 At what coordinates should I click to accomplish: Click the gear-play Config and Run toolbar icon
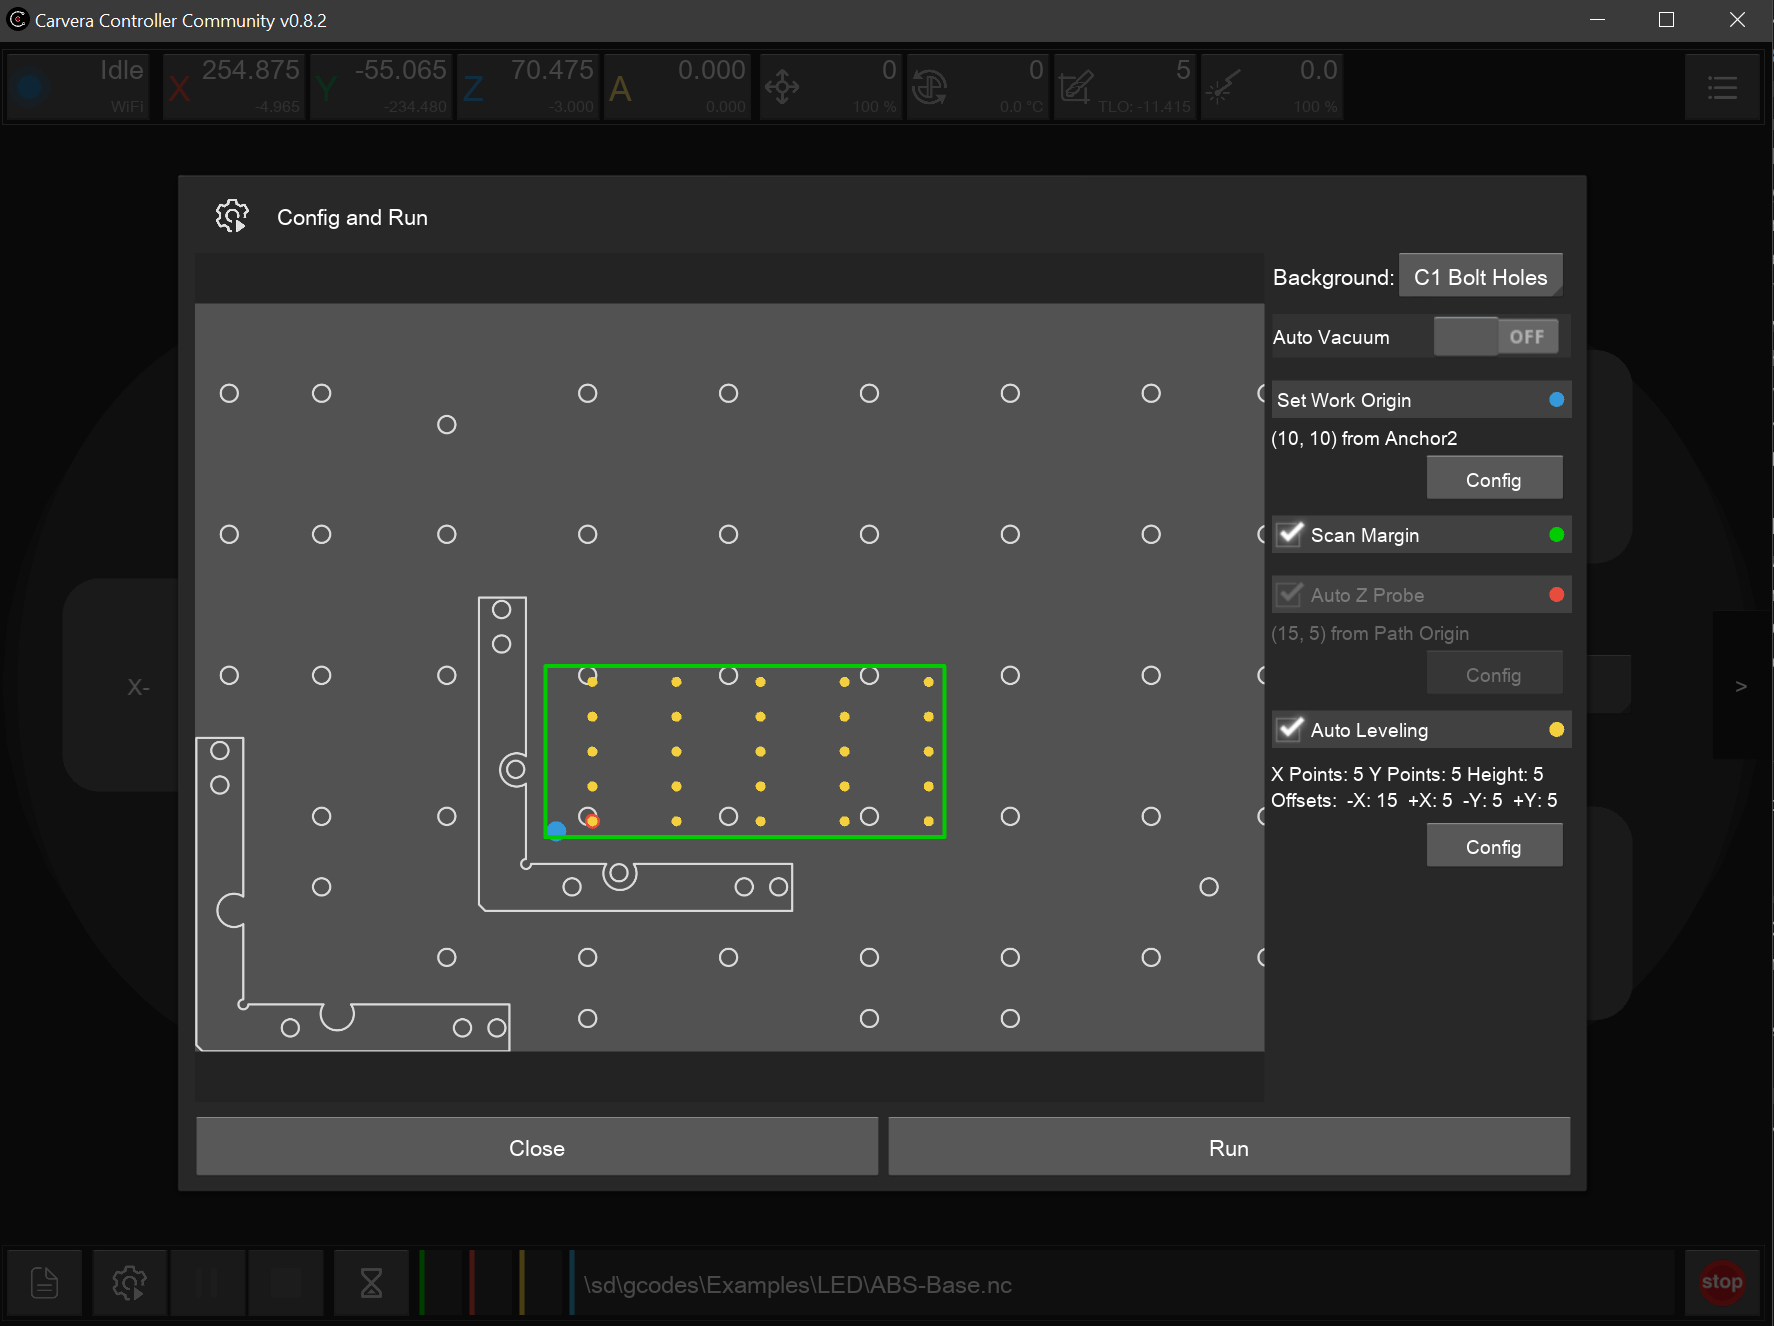click(129, 1281)
